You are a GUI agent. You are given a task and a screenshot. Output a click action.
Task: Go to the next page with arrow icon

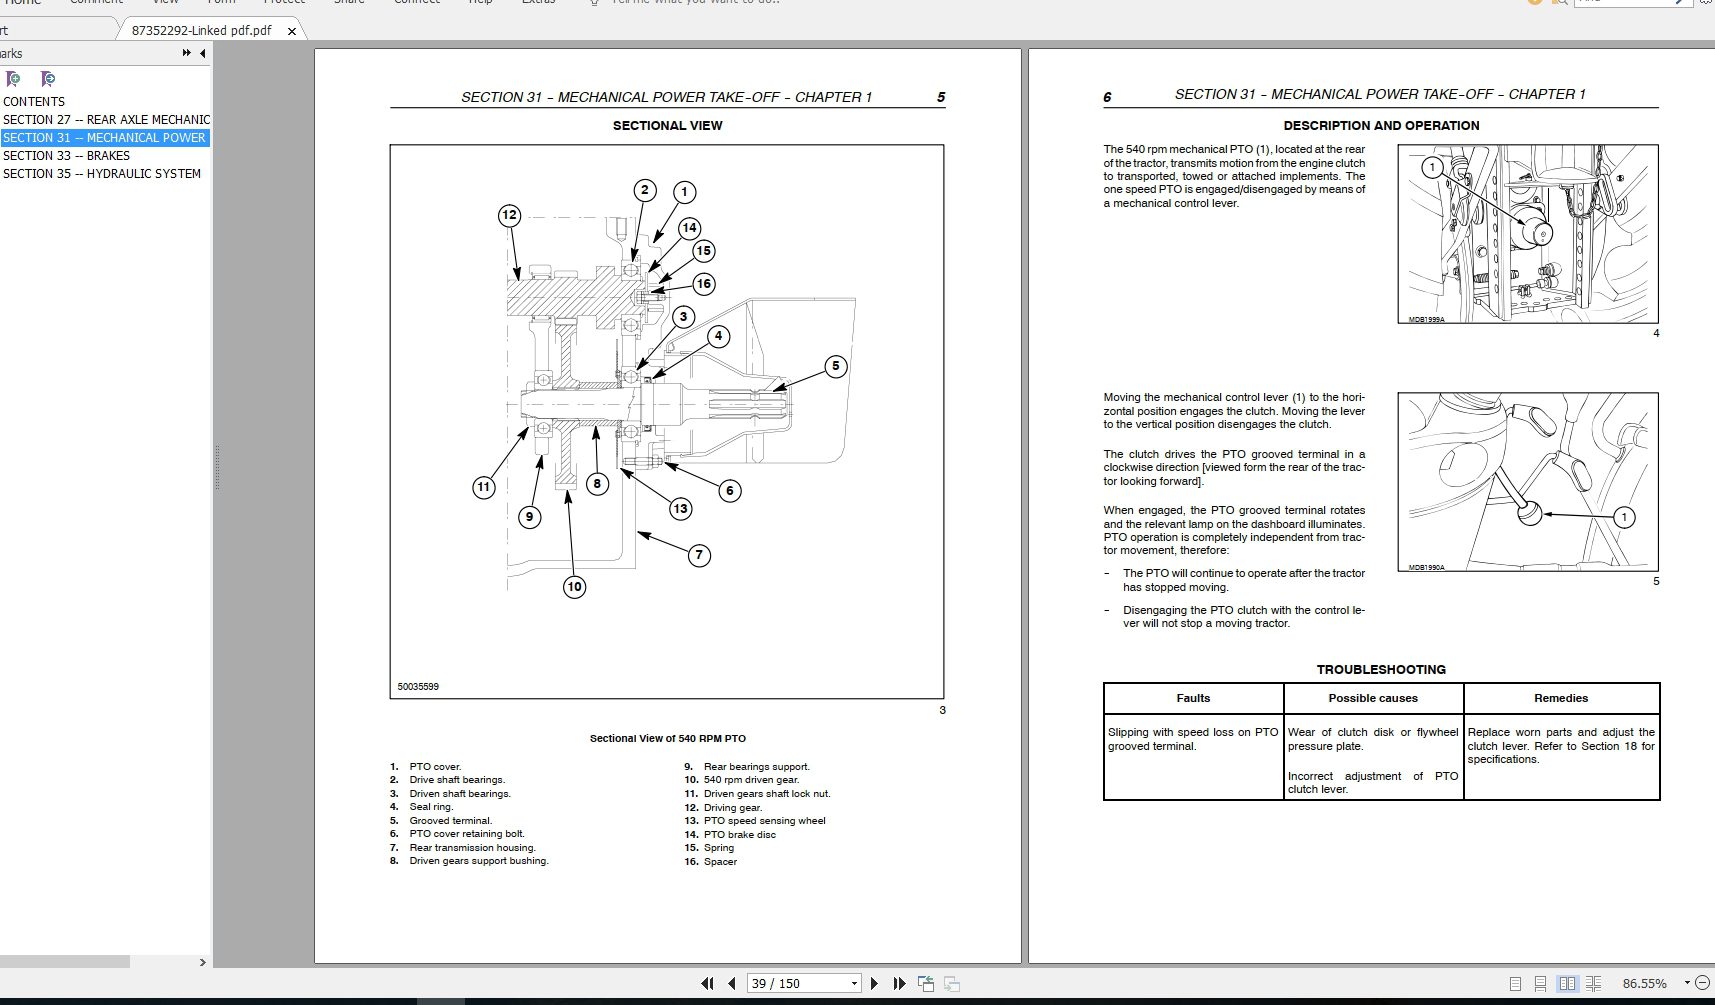(875, 983)
